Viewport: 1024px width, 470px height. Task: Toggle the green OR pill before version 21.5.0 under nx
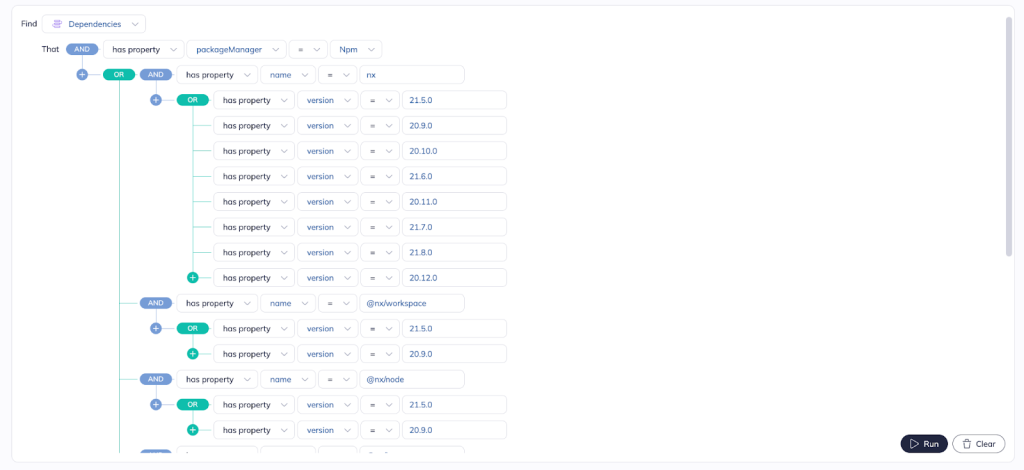click(192, 100)
